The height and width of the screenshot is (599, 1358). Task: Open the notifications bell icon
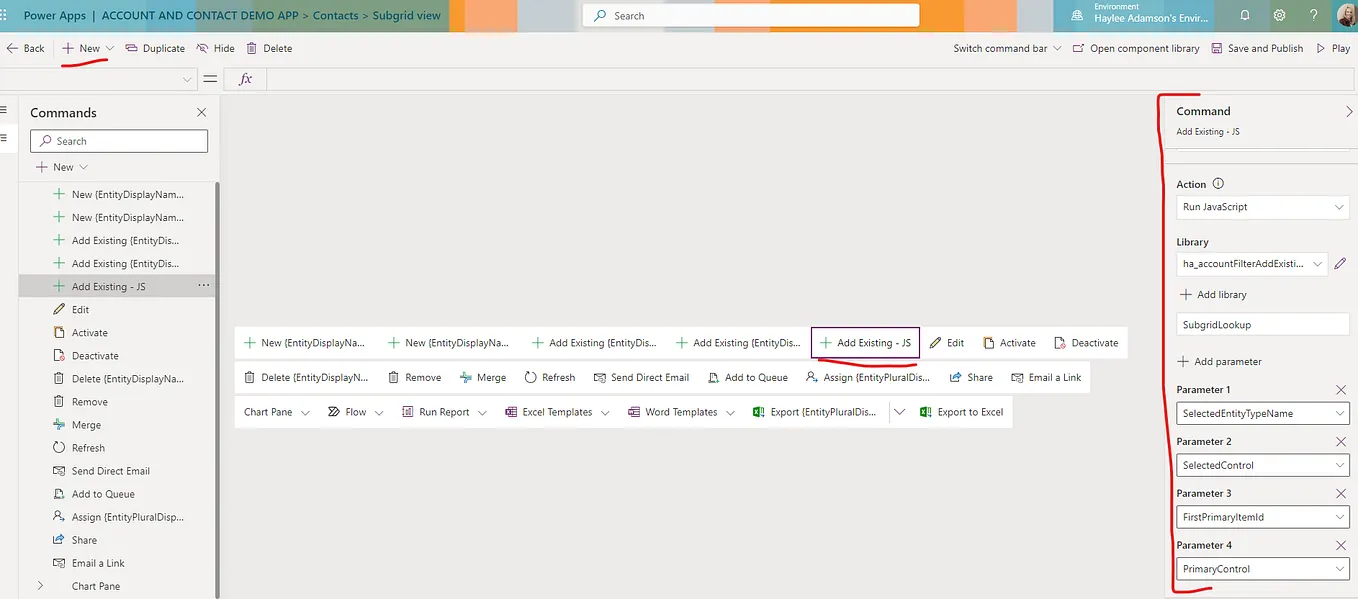point(1245,16)
